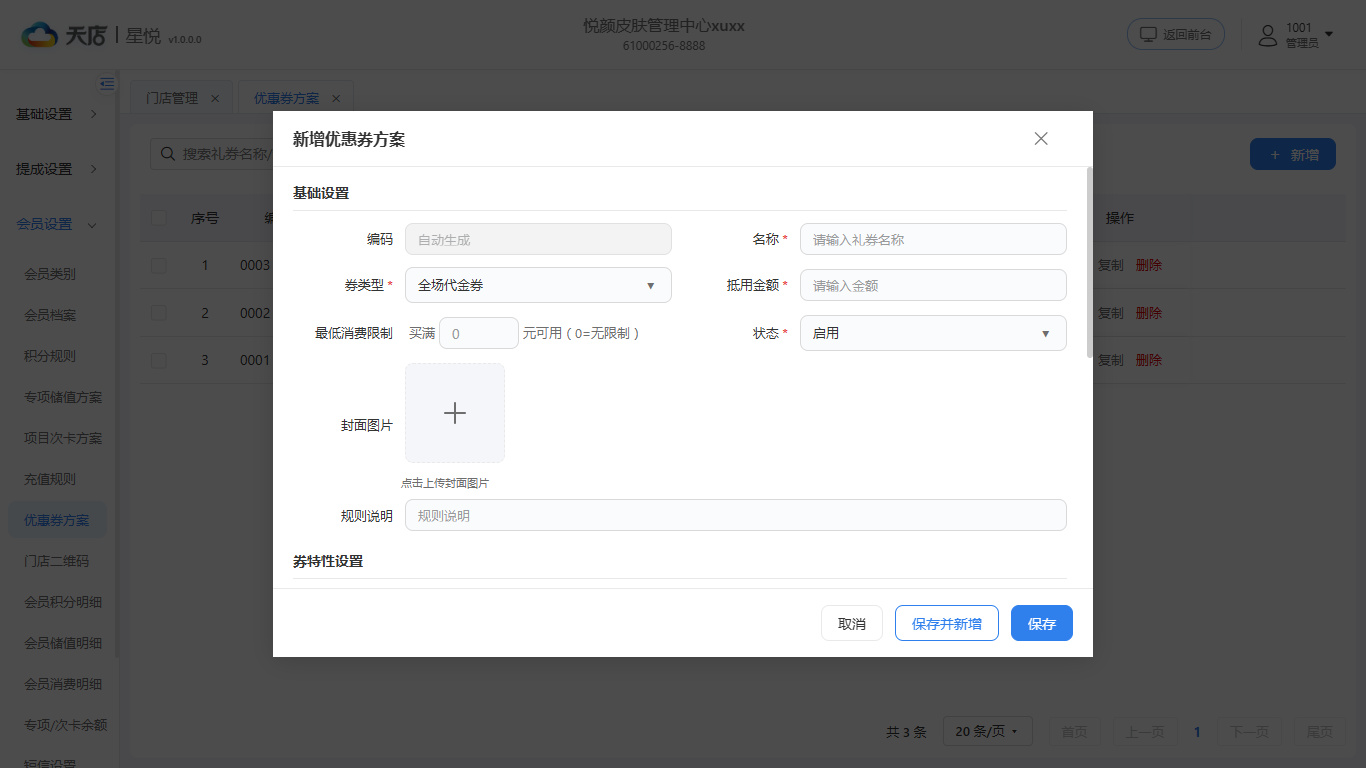This screenshot has width=1366, height=768.
Task: Click the plus icon to upload cover image
Action: click(x=455, y=413)
